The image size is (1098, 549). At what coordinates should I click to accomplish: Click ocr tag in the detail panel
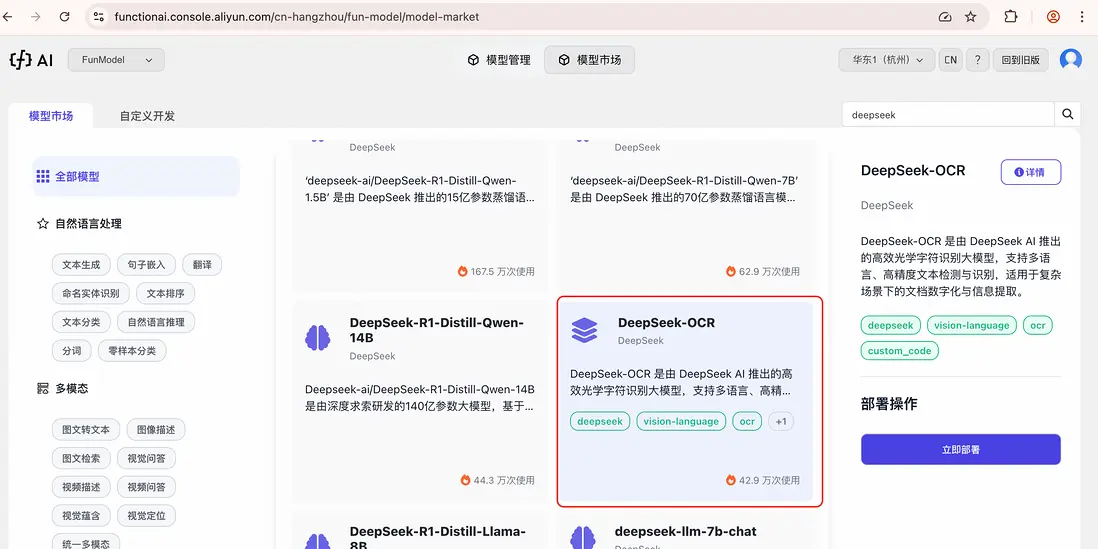pyautogui.click(x=1037, y=325)
